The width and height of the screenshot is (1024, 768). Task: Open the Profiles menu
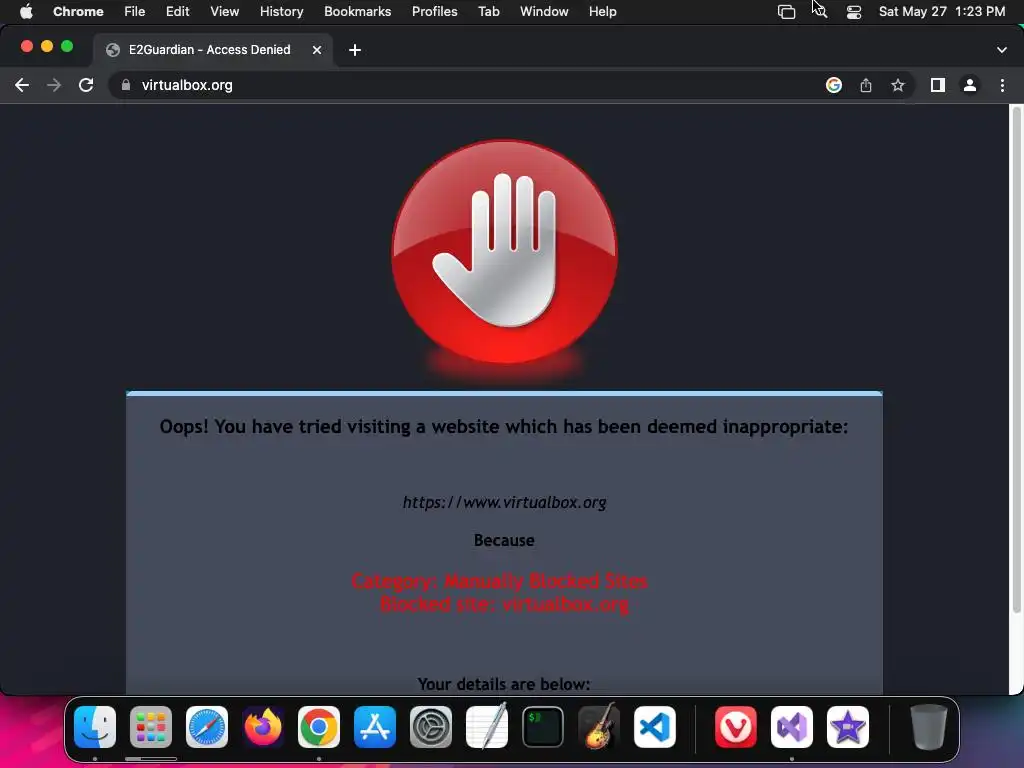[x=434, y=11]
